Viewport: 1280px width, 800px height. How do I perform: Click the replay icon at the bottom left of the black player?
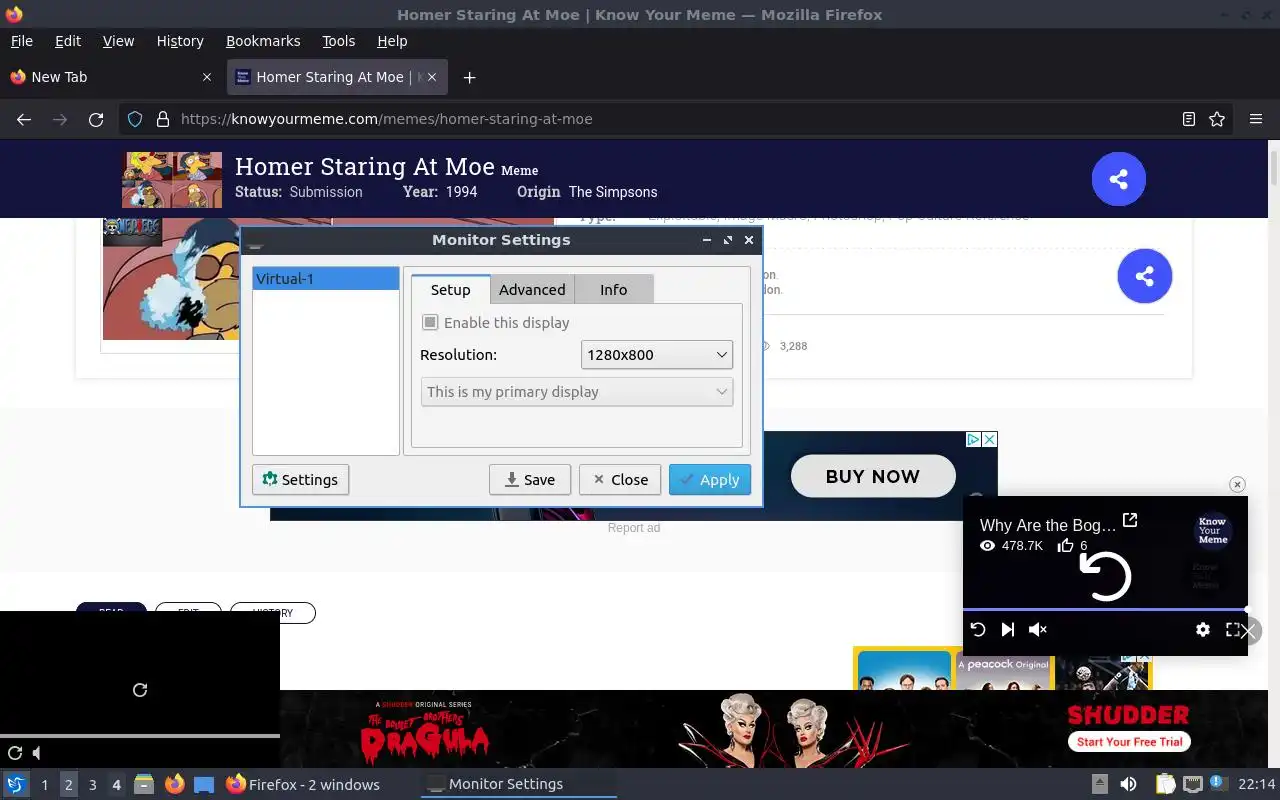pos(15,753)
